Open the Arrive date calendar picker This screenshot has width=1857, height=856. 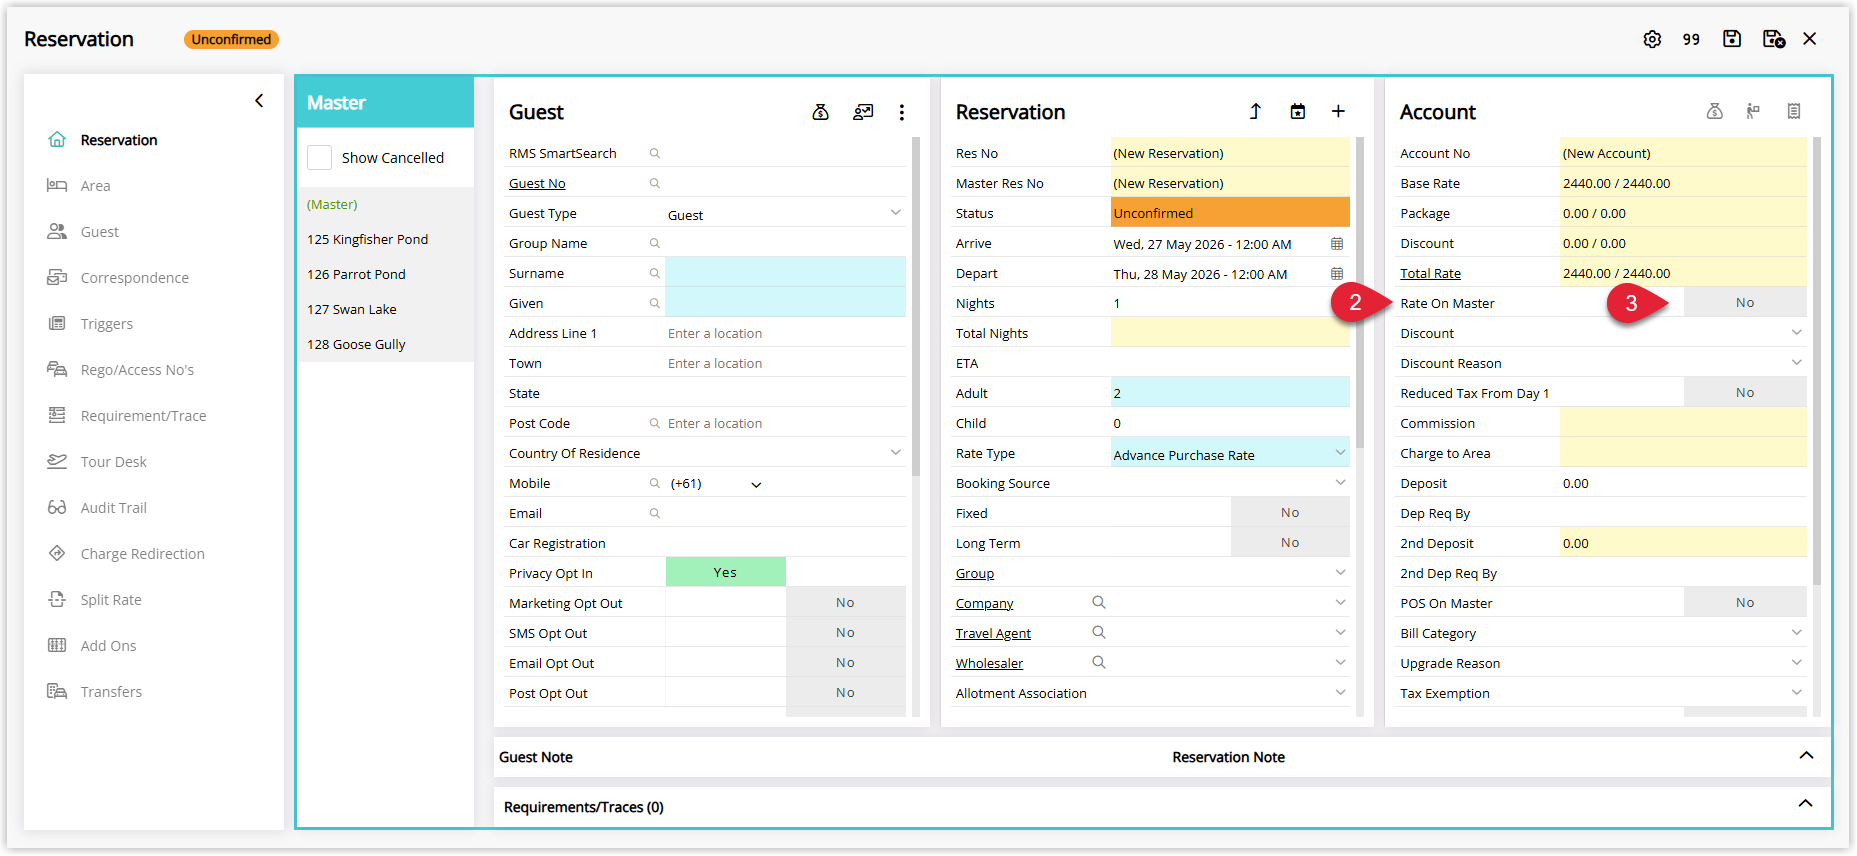click(1337, 244)
